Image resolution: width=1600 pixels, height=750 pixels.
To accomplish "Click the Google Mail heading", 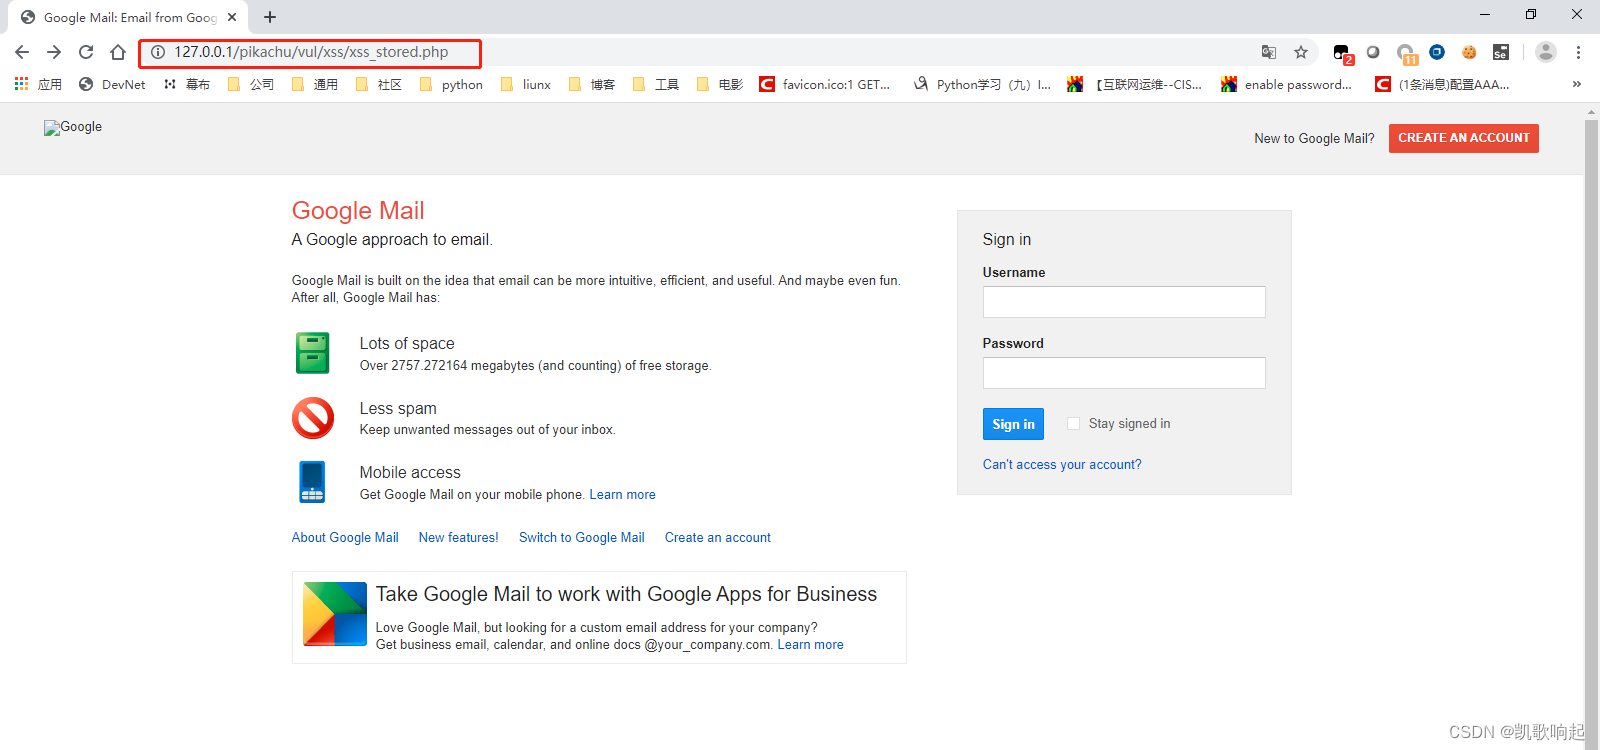I will pyautogui.click(x=358, y=210).
